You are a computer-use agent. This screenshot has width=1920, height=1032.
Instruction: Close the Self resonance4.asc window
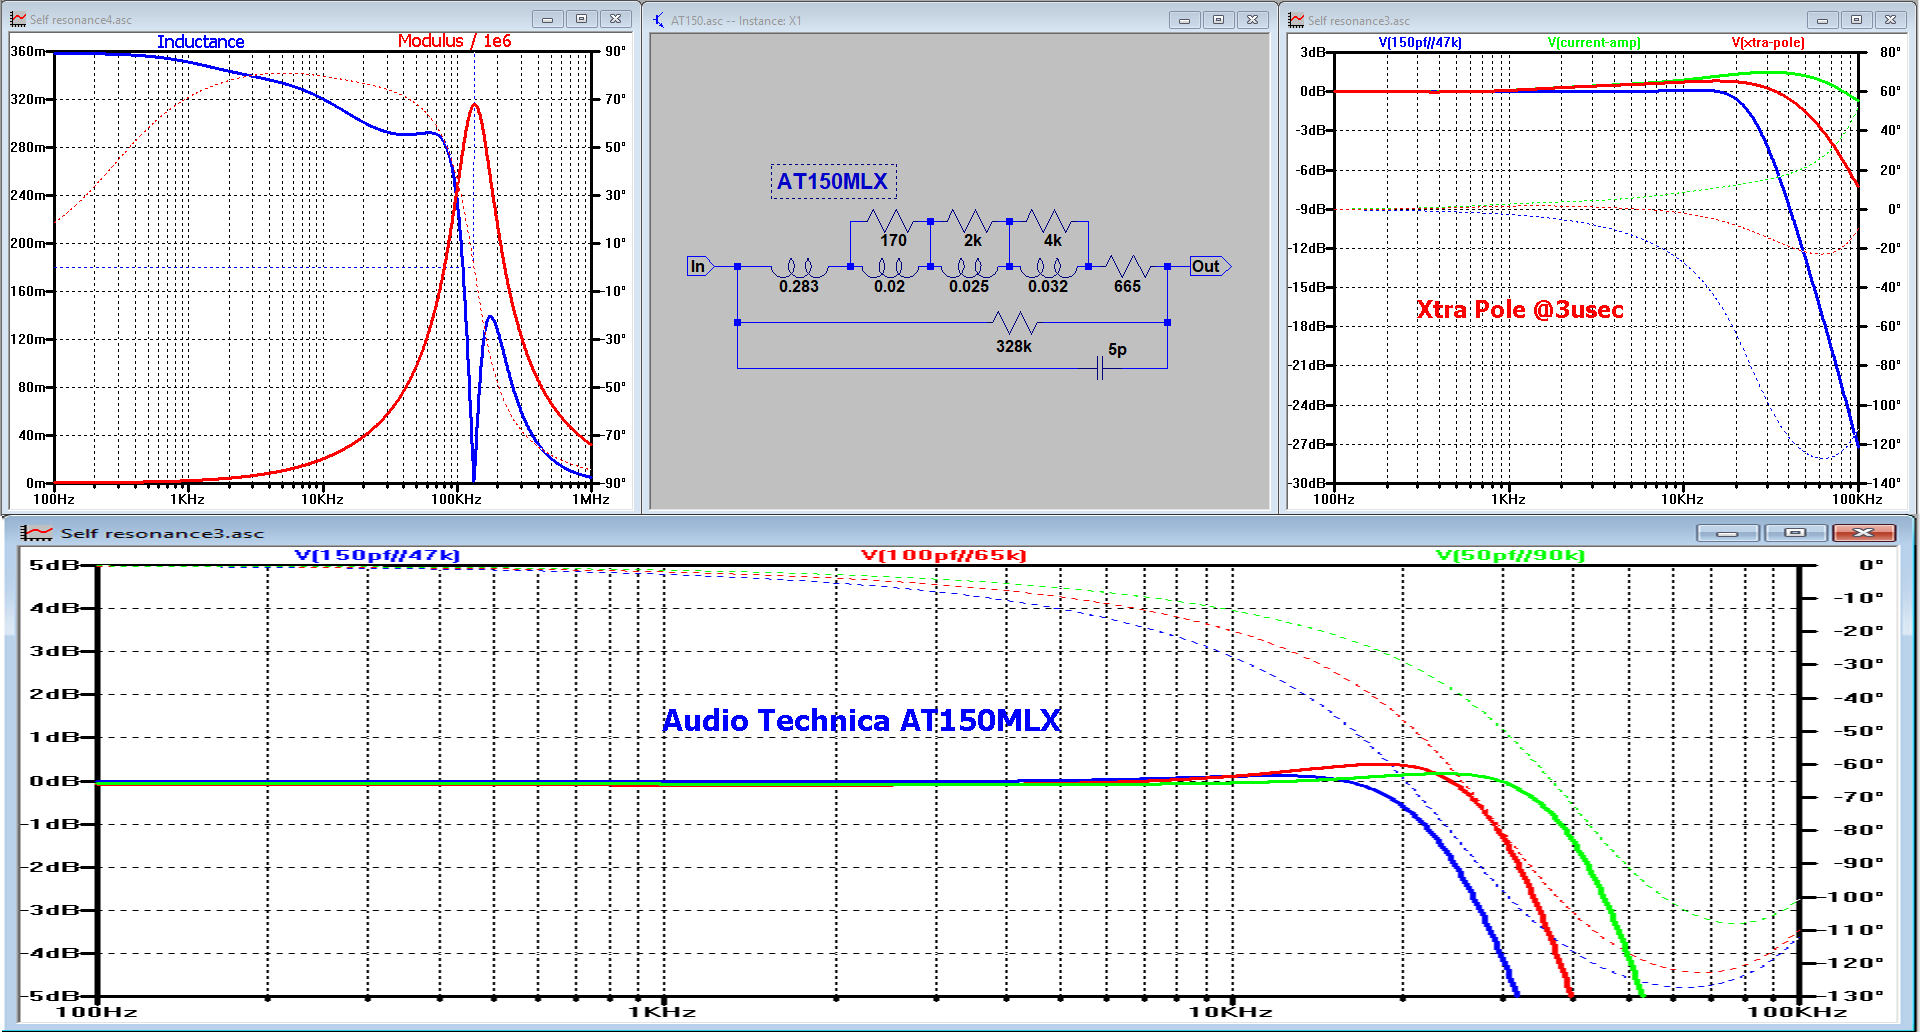pyautogui.click(x=616, y=19)
